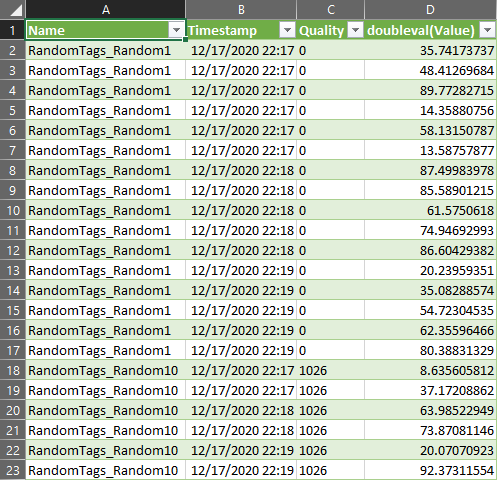This screenshot has height=480, width=497.
Task: Click RandomTags_Random10 name in row 23
Action: [x=105, y=470]
